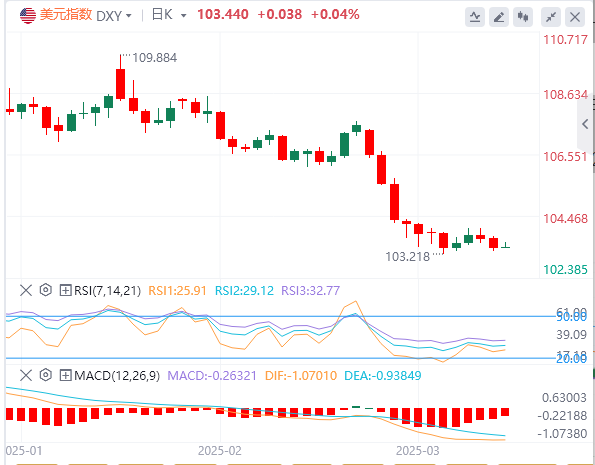Screen dimensions: 595x465
Task: Click the 103.218 low price label
Action: coord(408,257)
